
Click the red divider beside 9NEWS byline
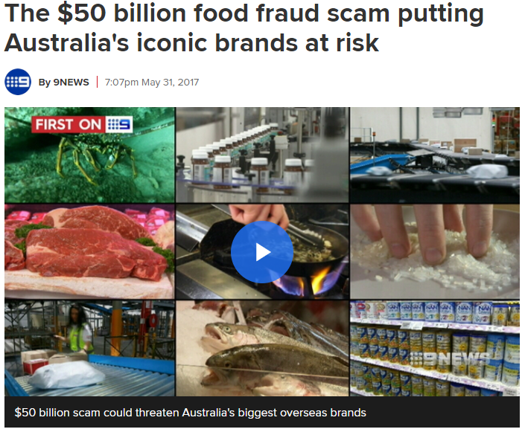coord(97,82)
